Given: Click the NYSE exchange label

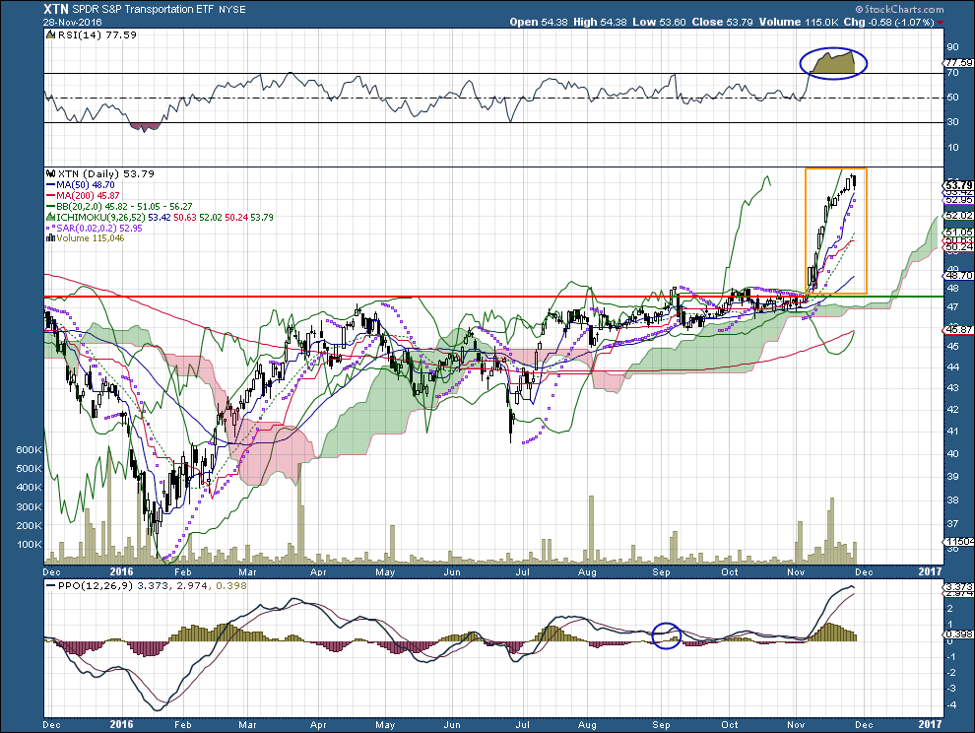Looking at the screenshot, I should point(232,10).
